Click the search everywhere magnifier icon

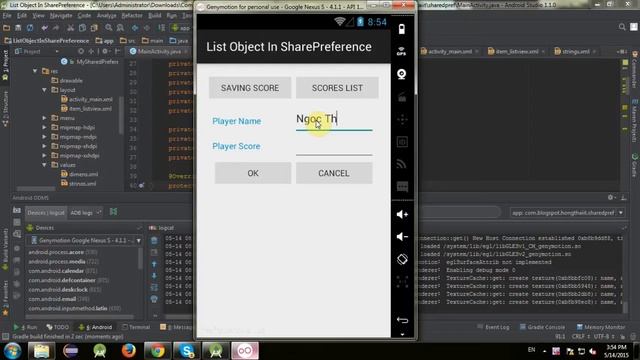click(622, 27)
